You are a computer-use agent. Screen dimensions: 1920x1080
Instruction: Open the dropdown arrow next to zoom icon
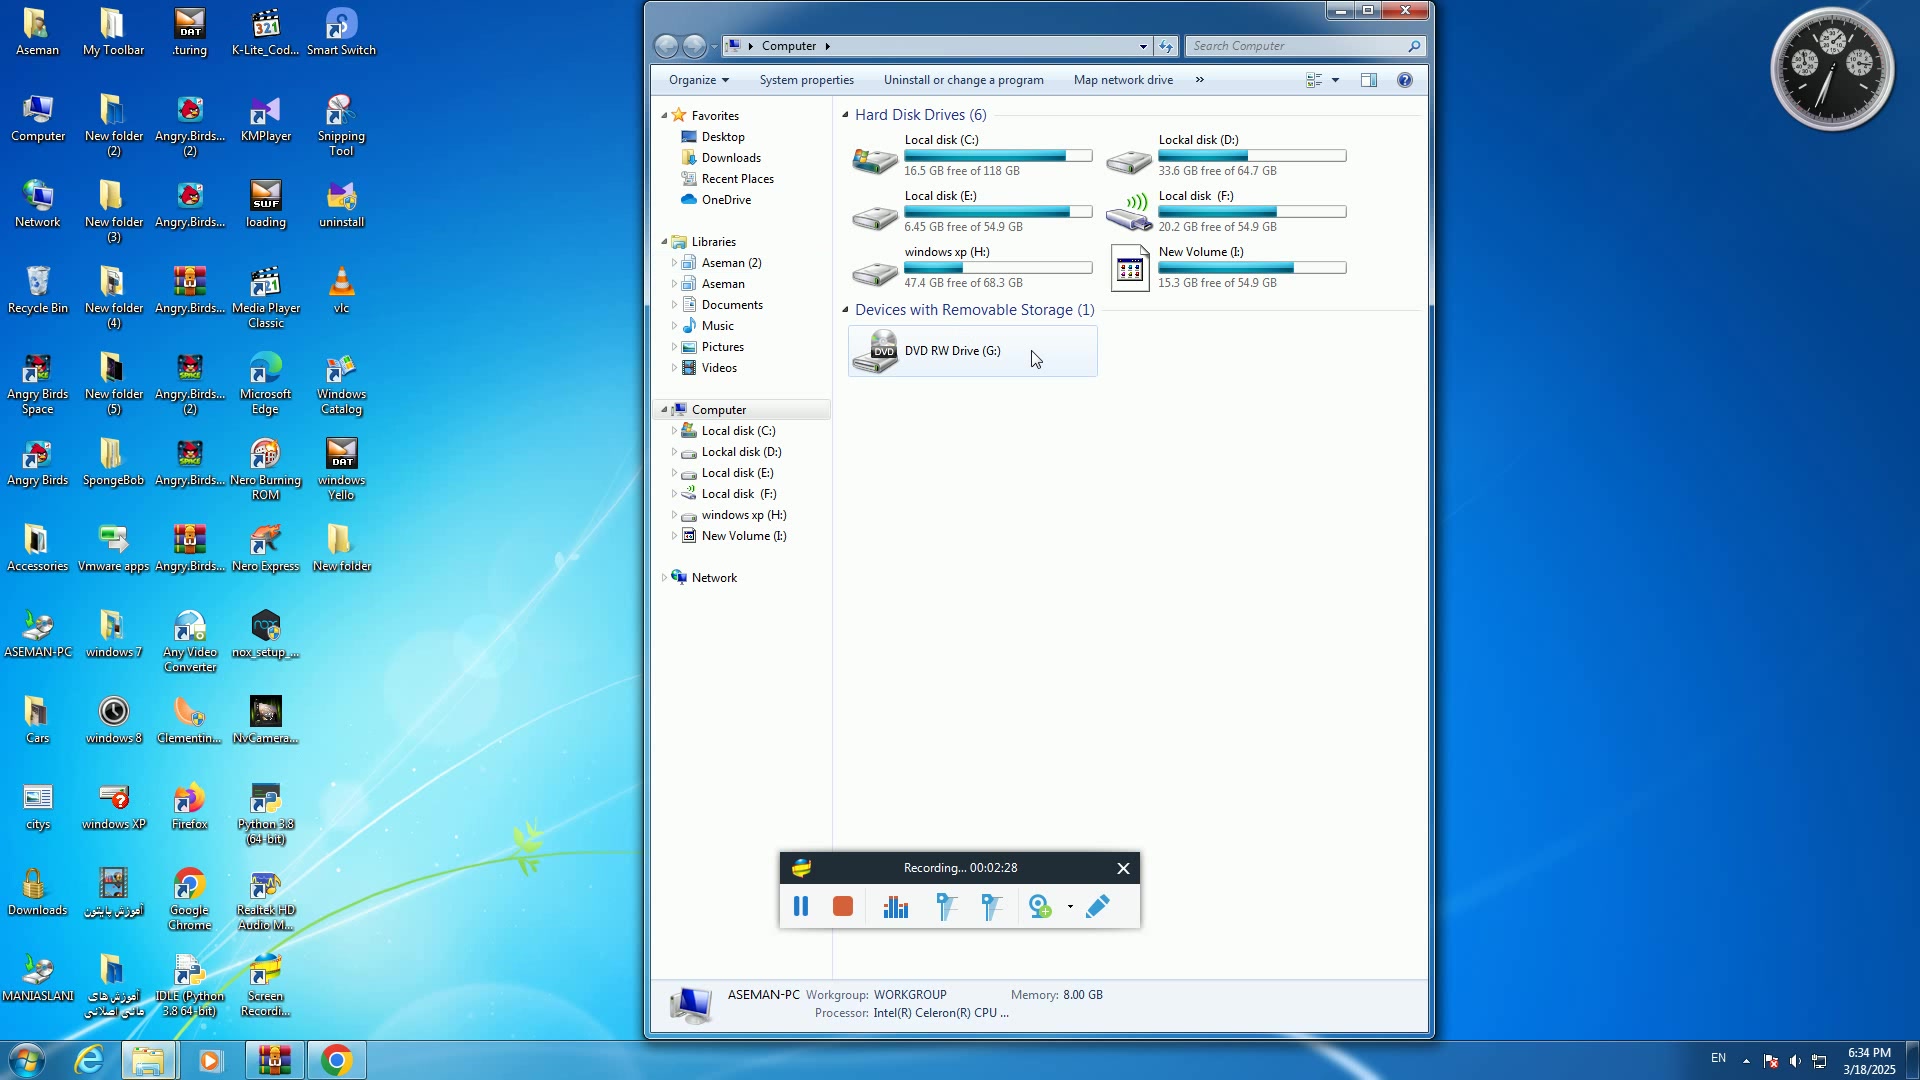click(1070, 907)
